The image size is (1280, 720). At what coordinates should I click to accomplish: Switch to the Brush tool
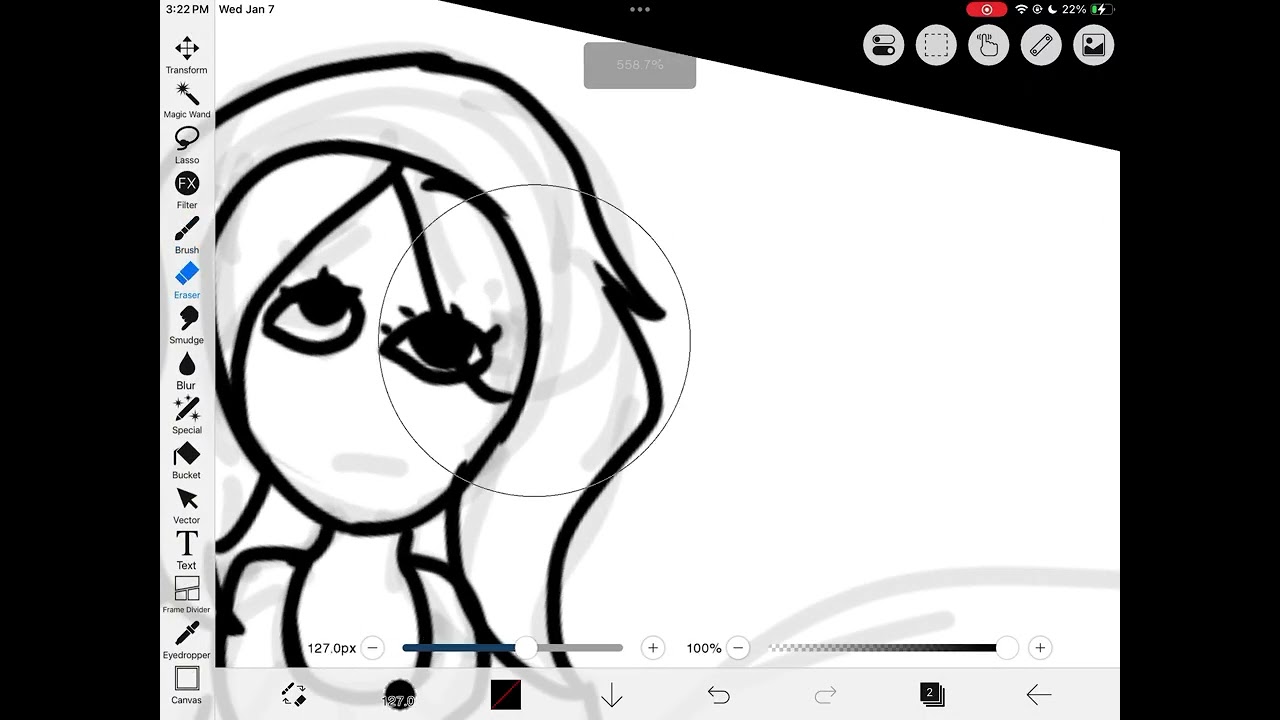[187, 235]
